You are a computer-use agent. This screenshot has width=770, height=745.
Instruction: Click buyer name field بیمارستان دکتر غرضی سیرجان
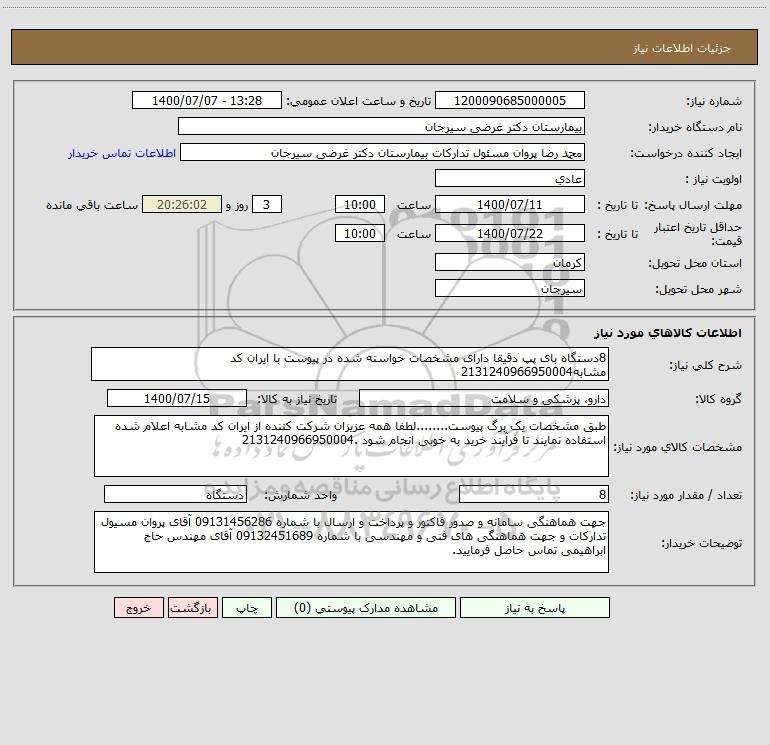click(x=381, y=126)
